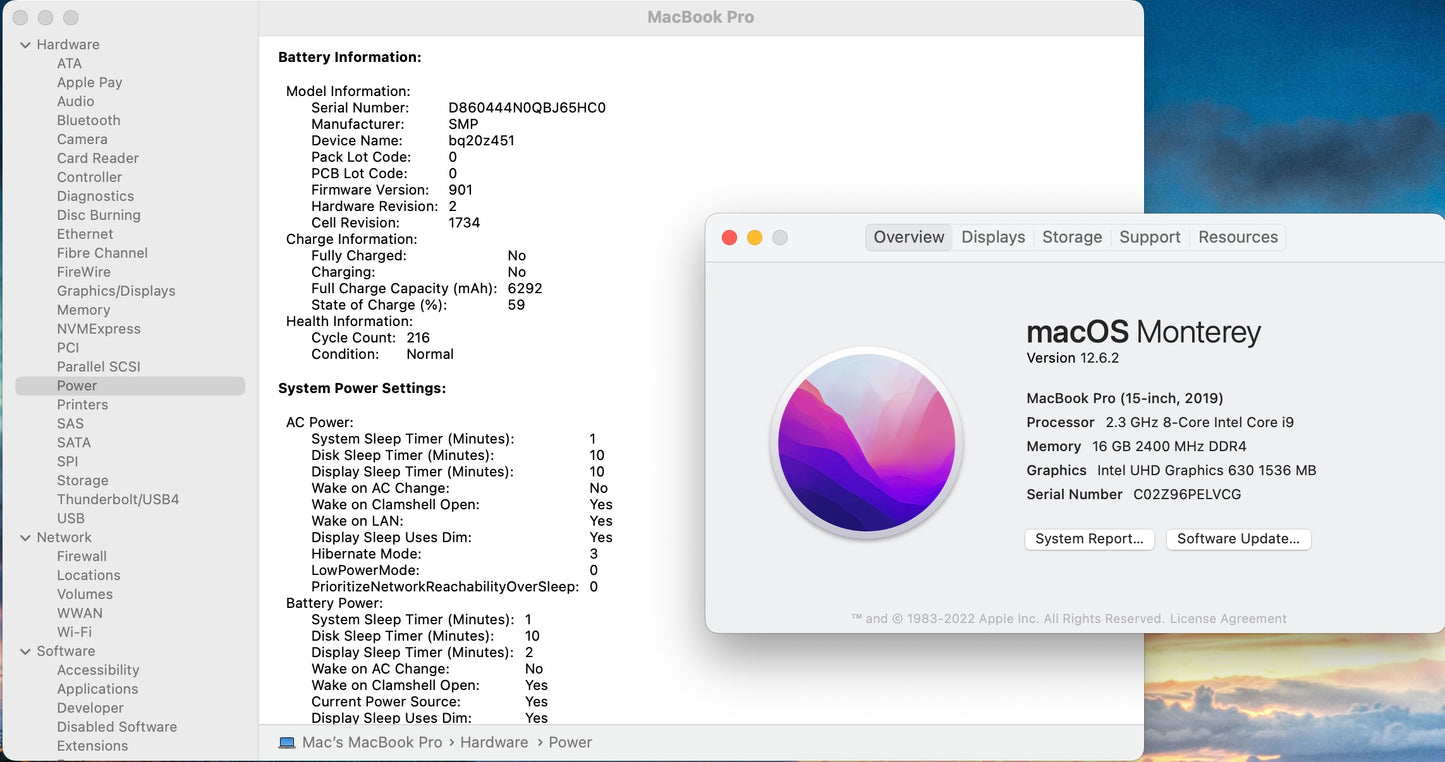Select Bluetooth in the hardware list
The height and width of the screenshot is (762, 1445).
tap(88, 121)
